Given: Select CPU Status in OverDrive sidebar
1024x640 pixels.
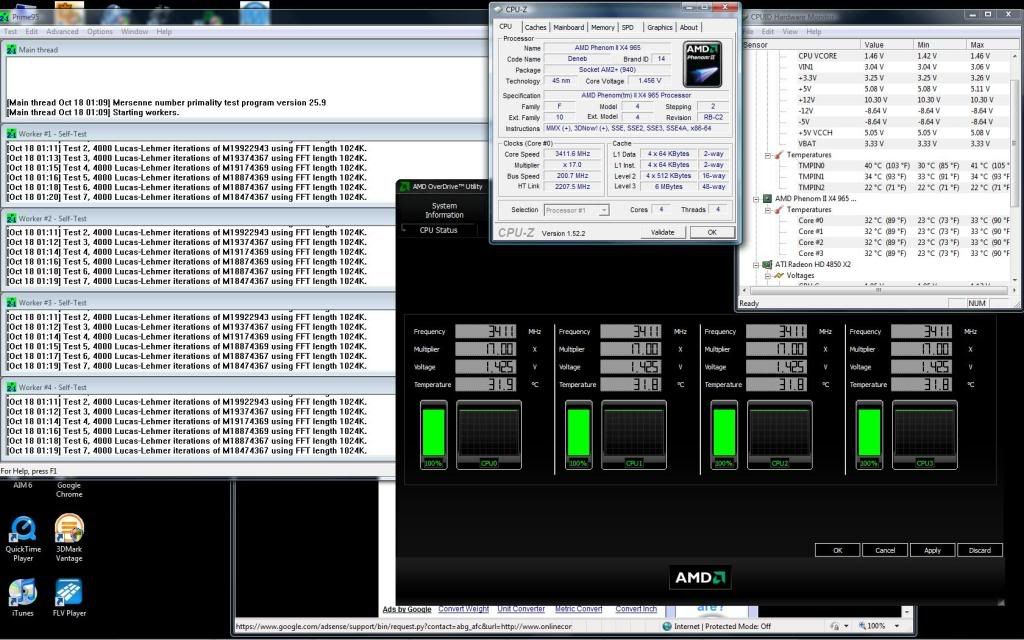Looking at the screenshot, I should coord(438,230).
